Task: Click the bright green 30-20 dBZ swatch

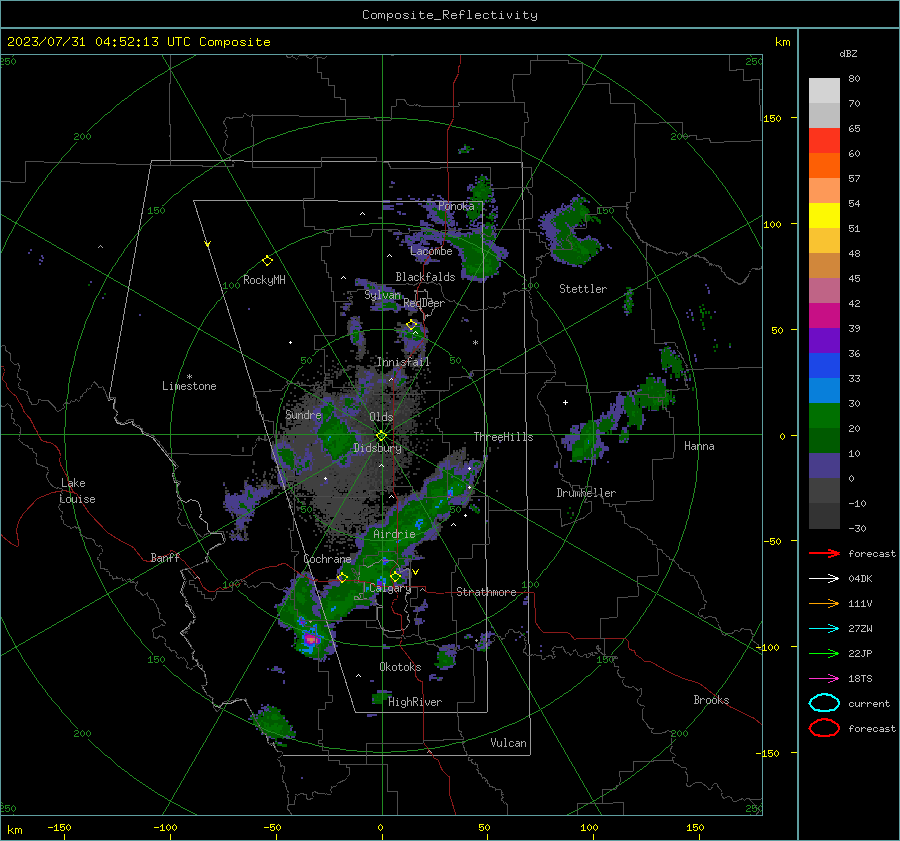Action: point(824,416)
